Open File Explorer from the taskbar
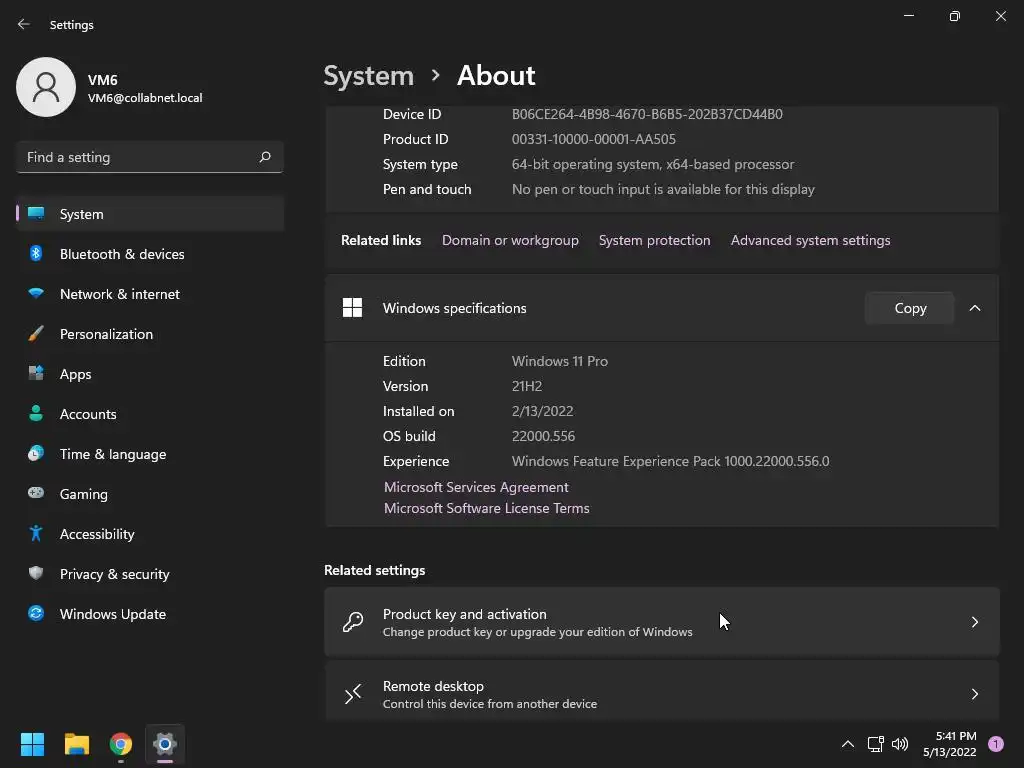Image resolution: width=1024 pixels, height=768 pixels. click(x=76, y=744)
